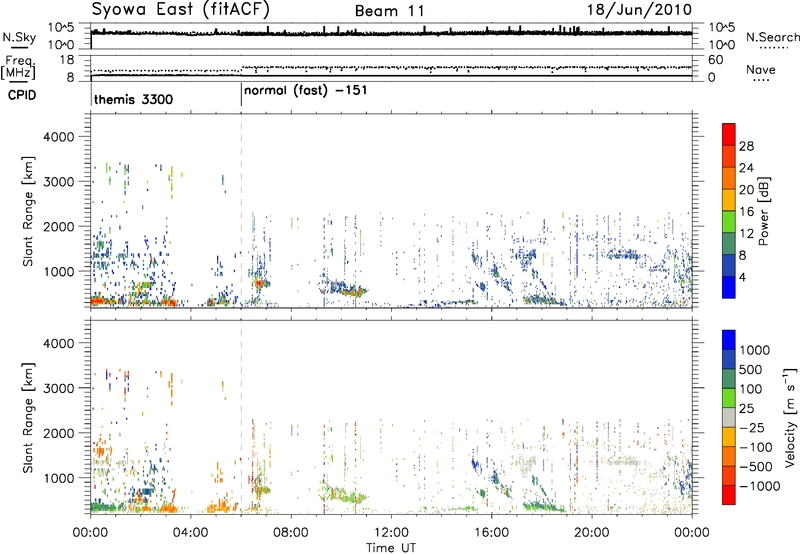This screenshot has height=554, width=800.
Task: Click the 'N.Search' legend label
Action: point(772,37)
